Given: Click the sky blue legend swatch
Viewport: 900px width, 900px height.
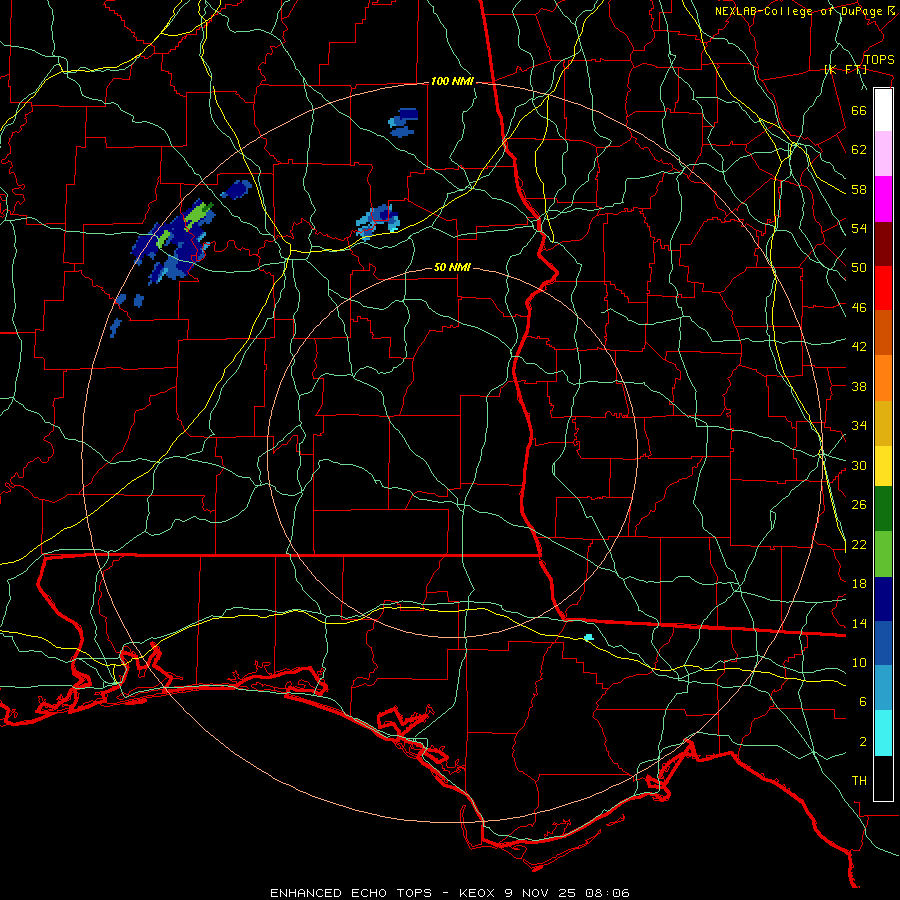Looking at the screenshot, I should pyautogui.click(x=883, y=688).
